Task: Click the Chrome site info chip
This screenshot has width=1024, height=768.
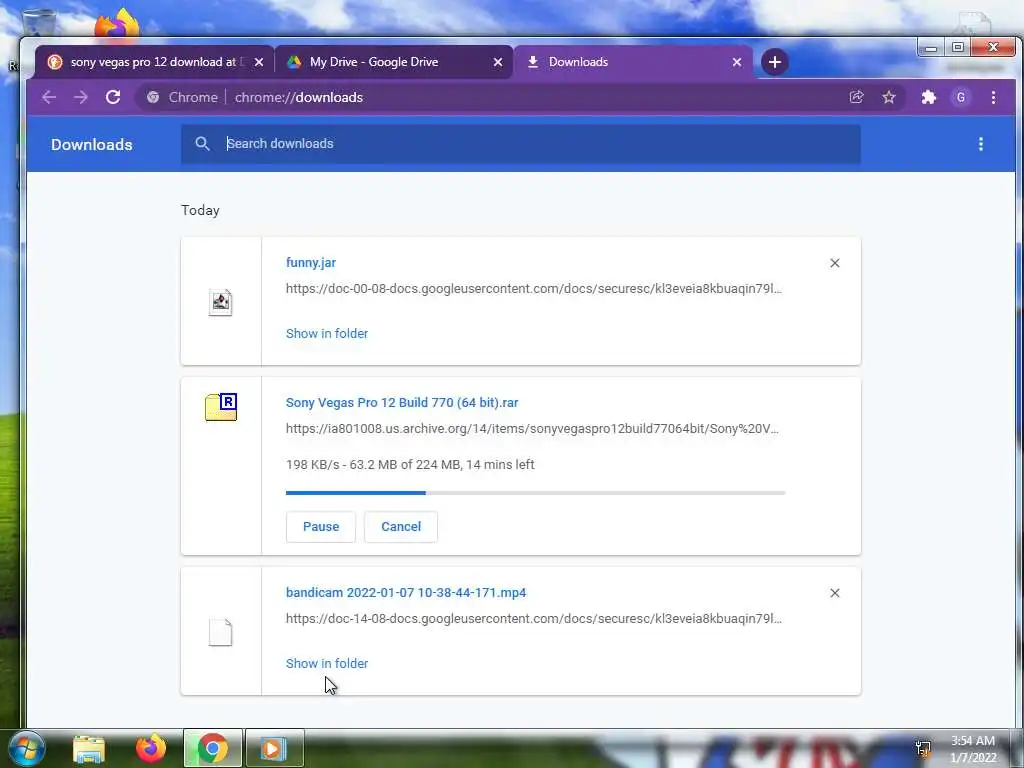Action: point(182,97)
